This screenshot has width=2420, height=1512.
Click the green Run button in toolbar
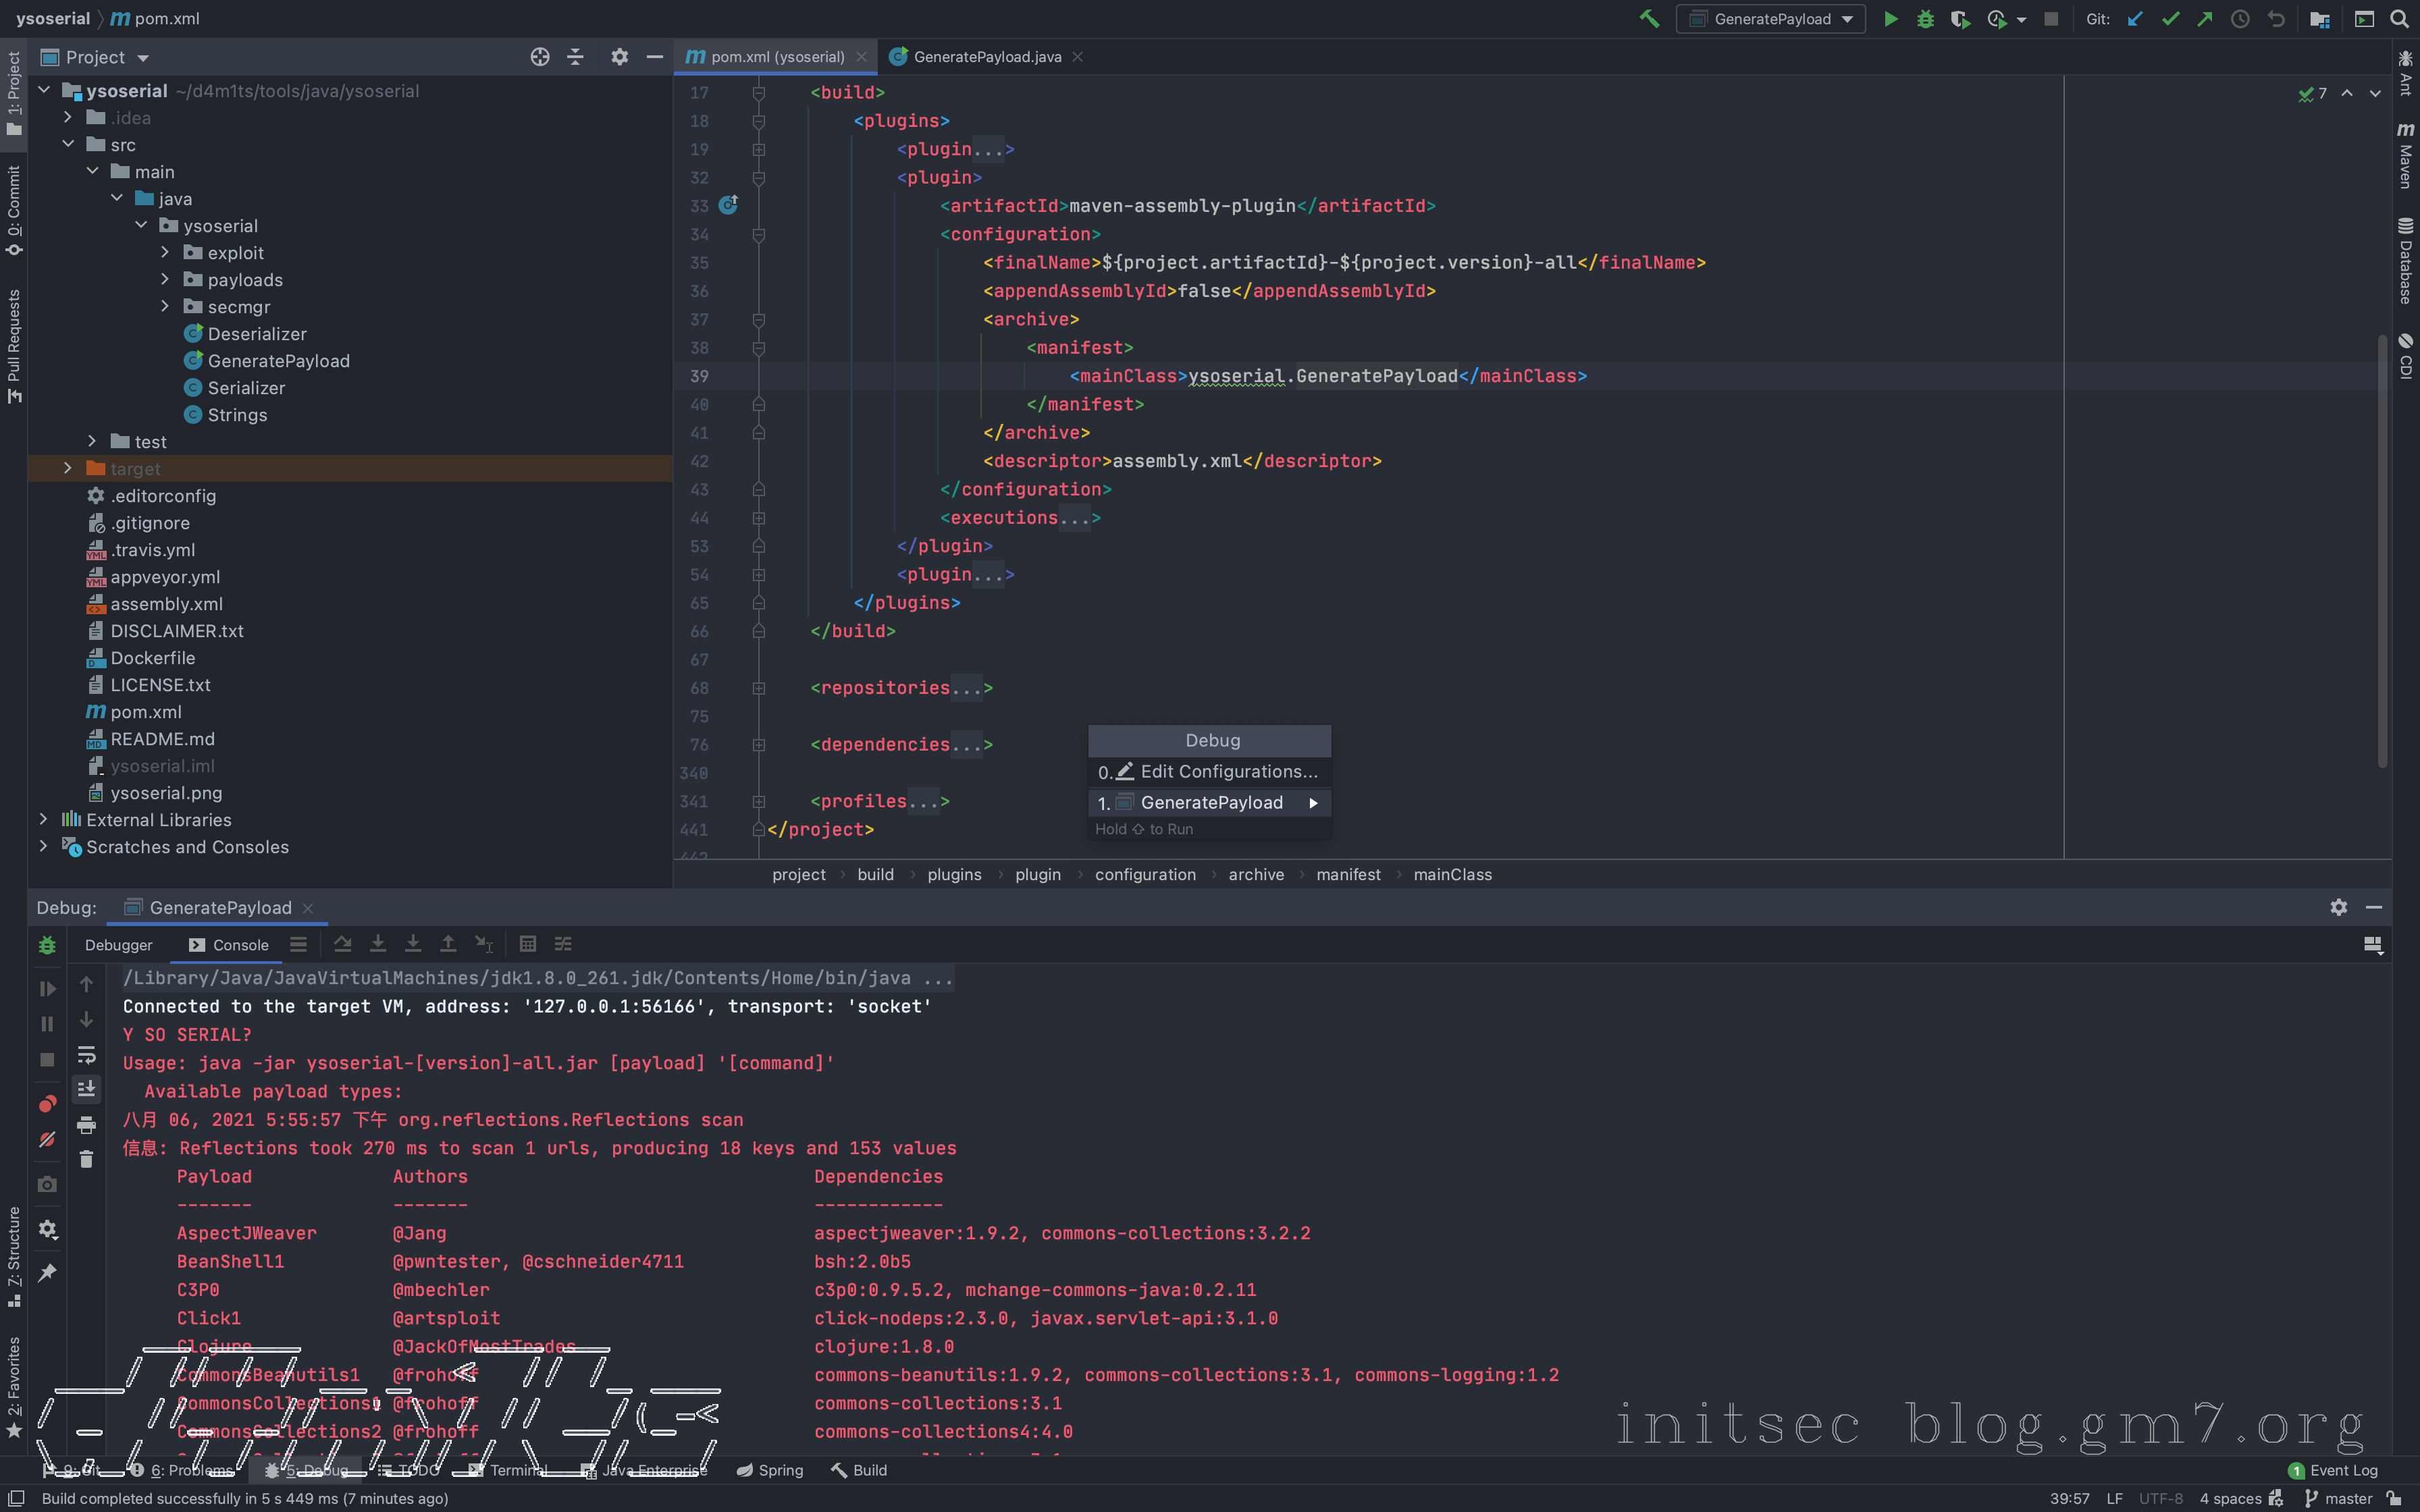[x=1890, y=19]
